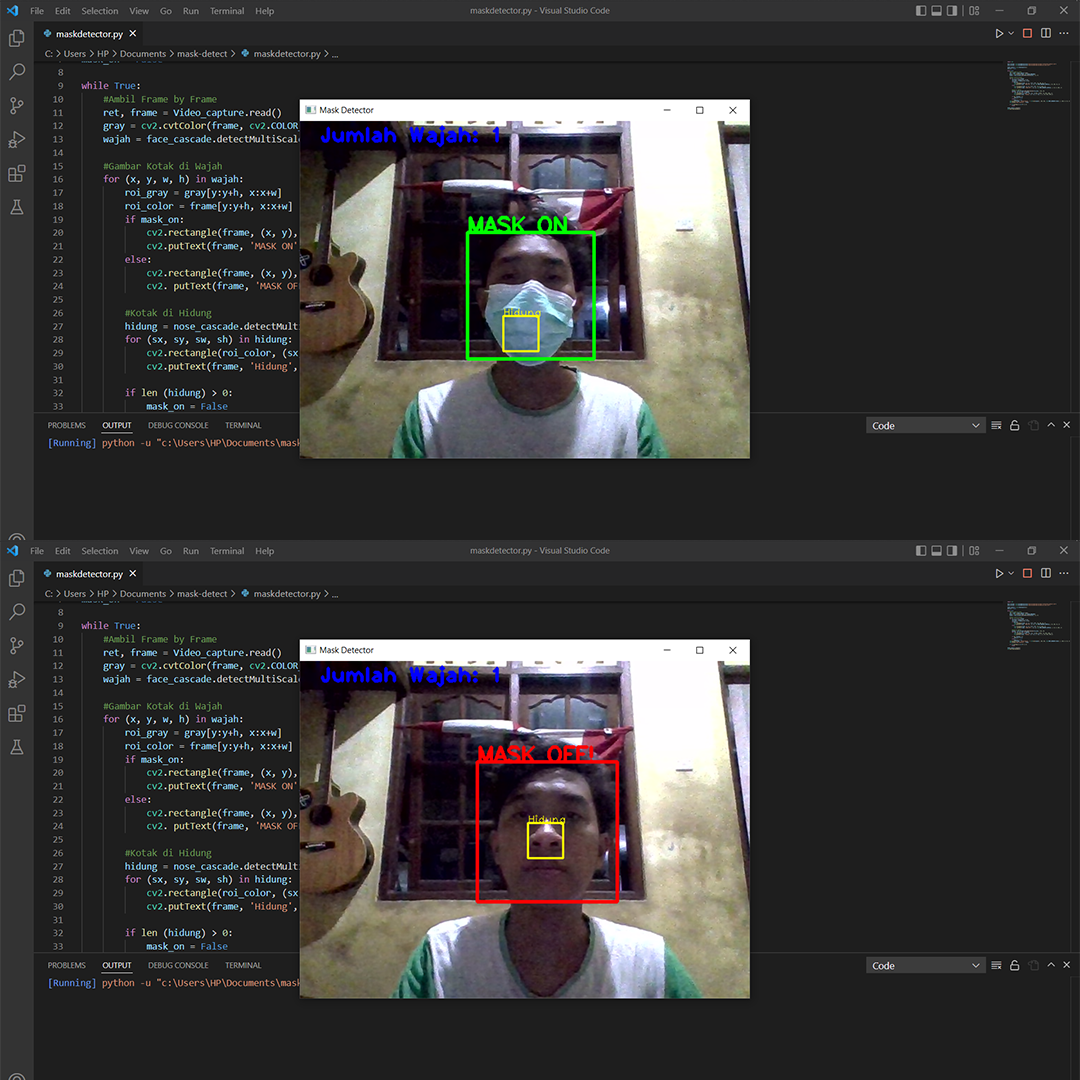This screenshot has width=1080, height=1080.
Task: Open Run and Debug in top window
Action: coord(16,140)
